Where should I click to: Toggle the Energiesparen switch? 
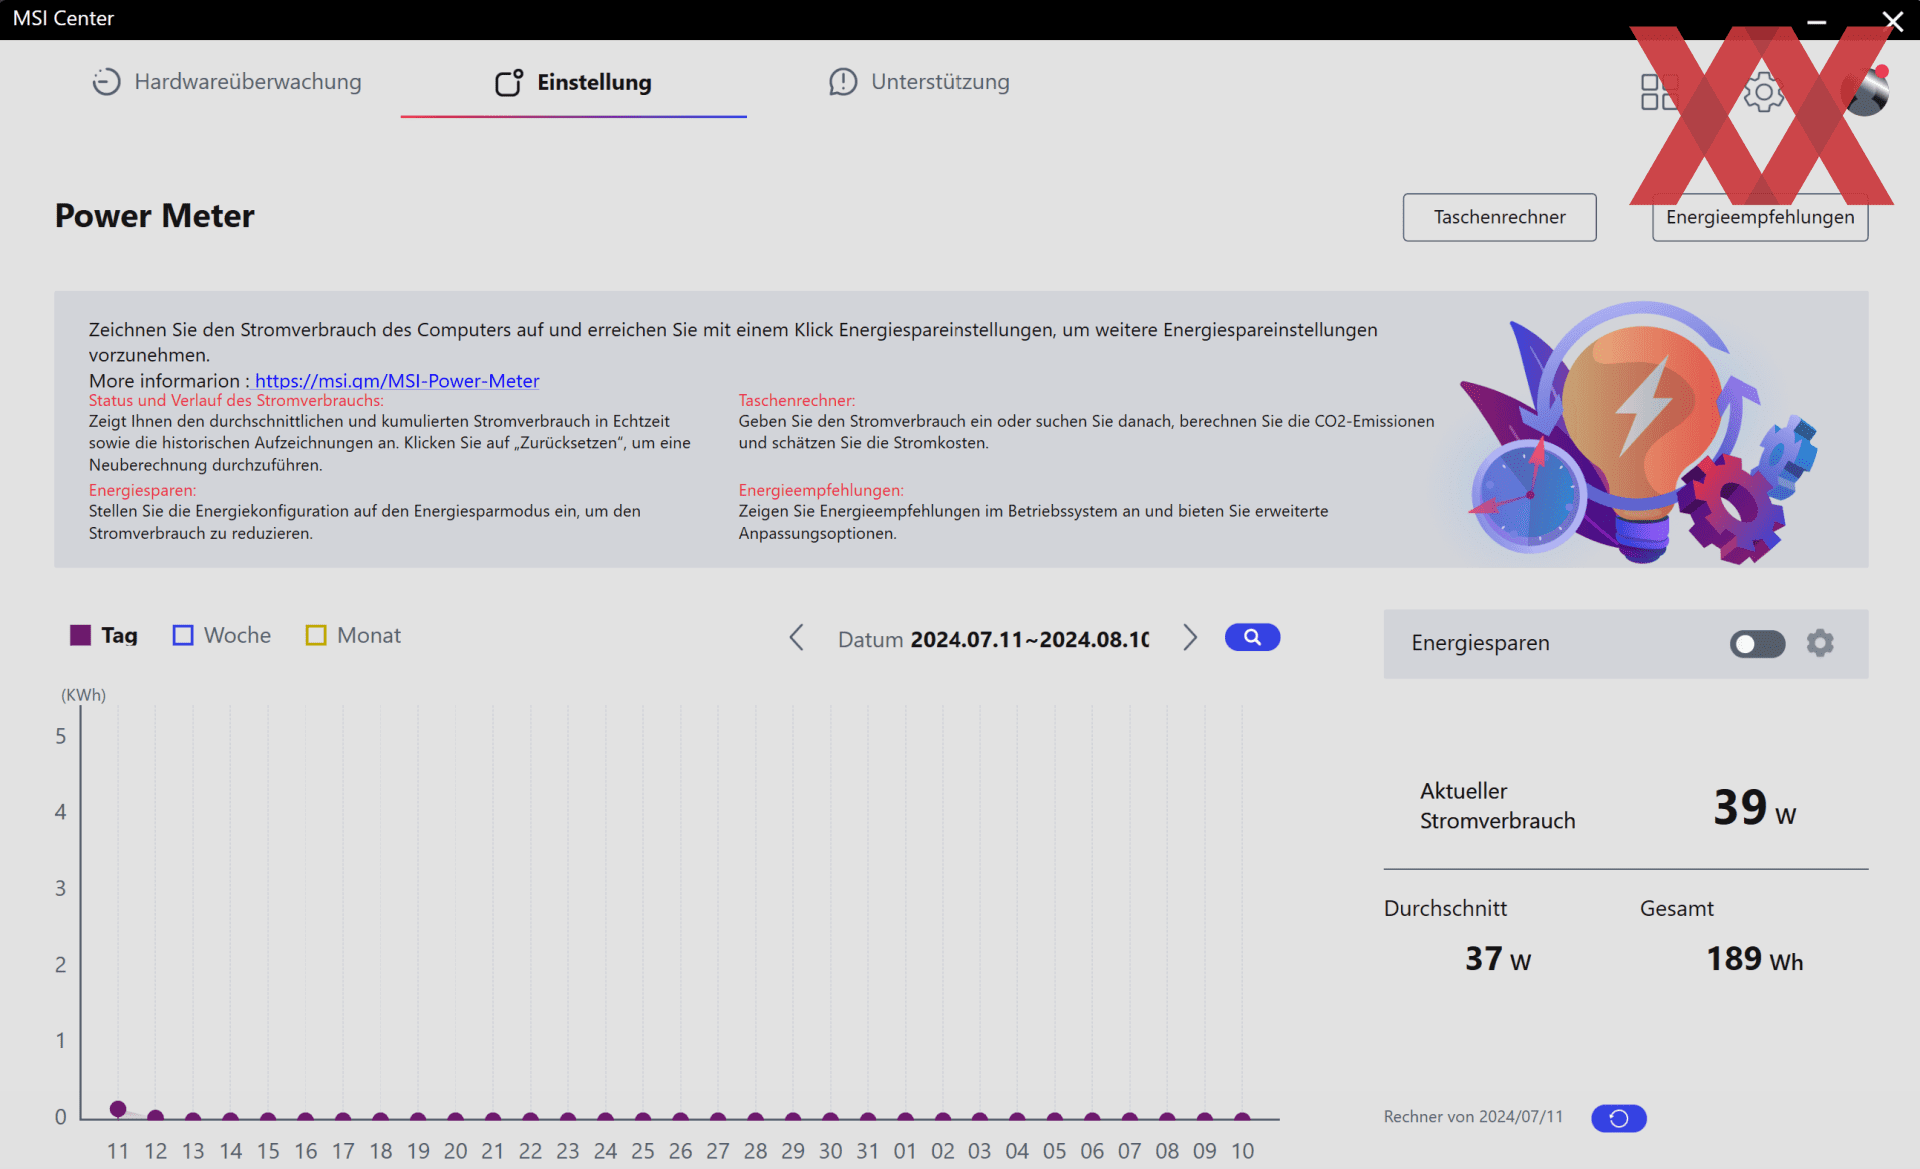point(1757,644)
